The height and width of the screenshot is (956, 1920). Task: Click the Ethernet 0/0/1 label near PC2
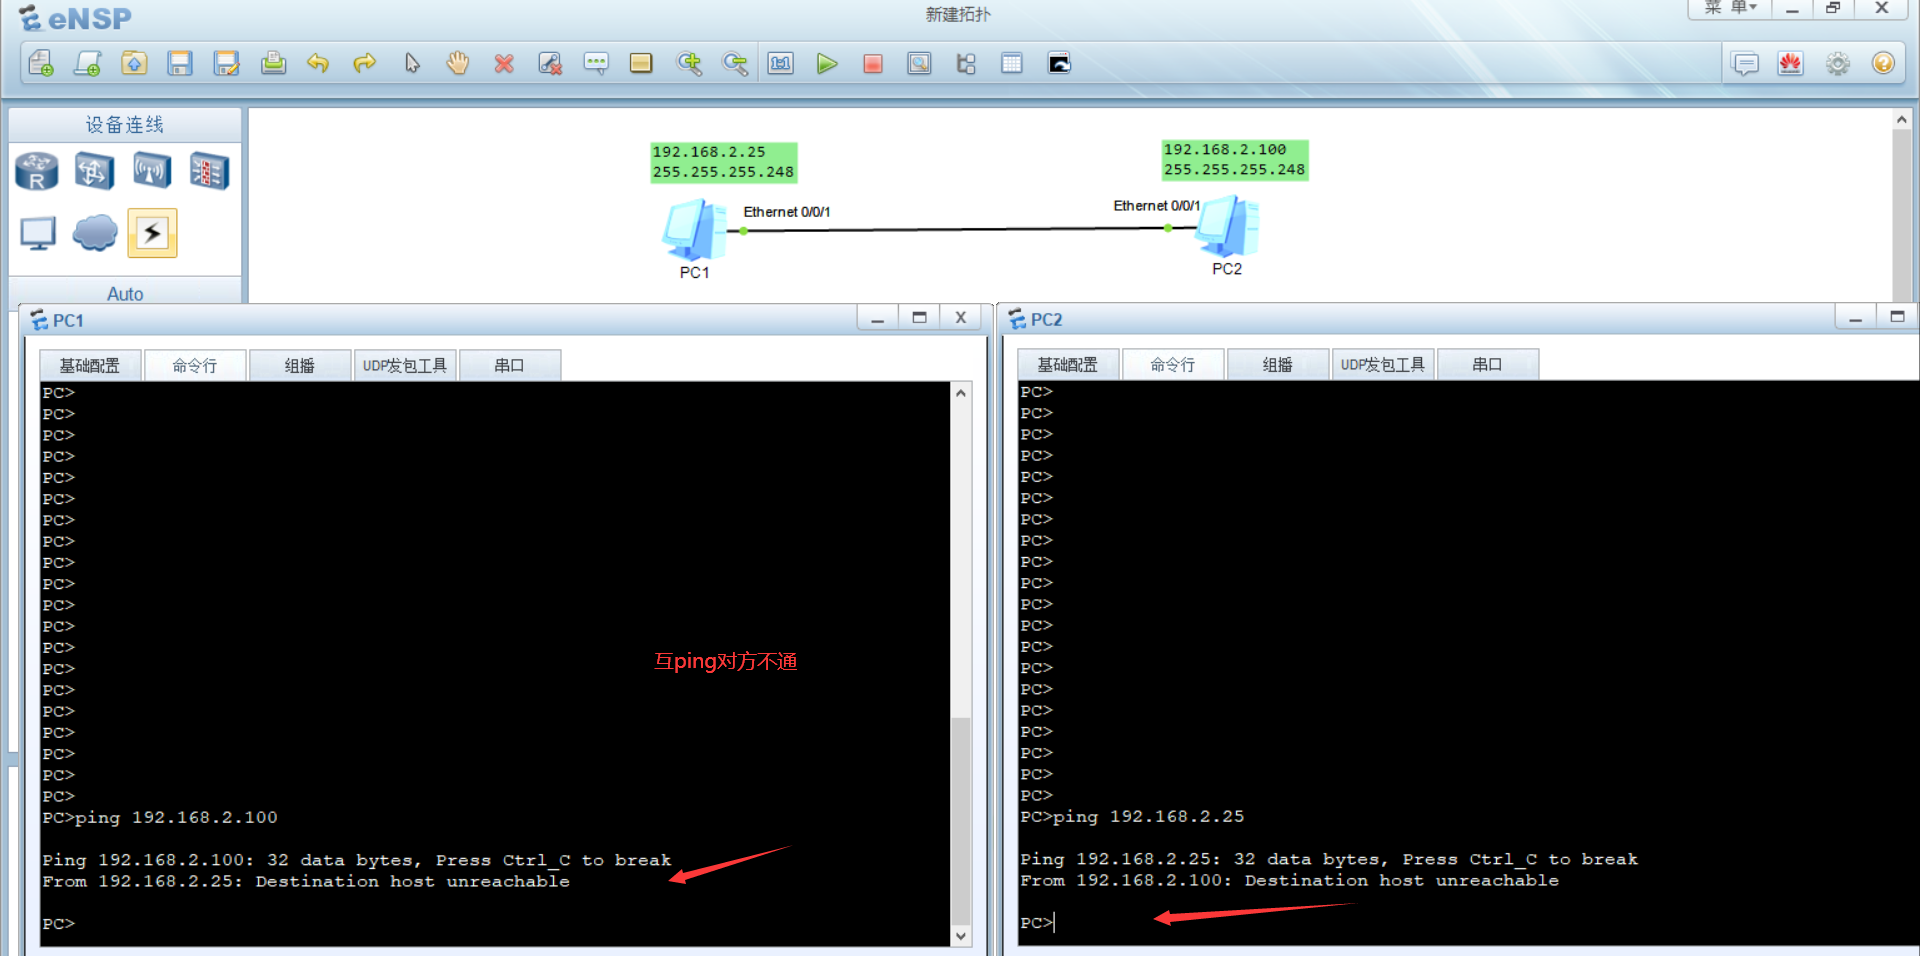1157,206
